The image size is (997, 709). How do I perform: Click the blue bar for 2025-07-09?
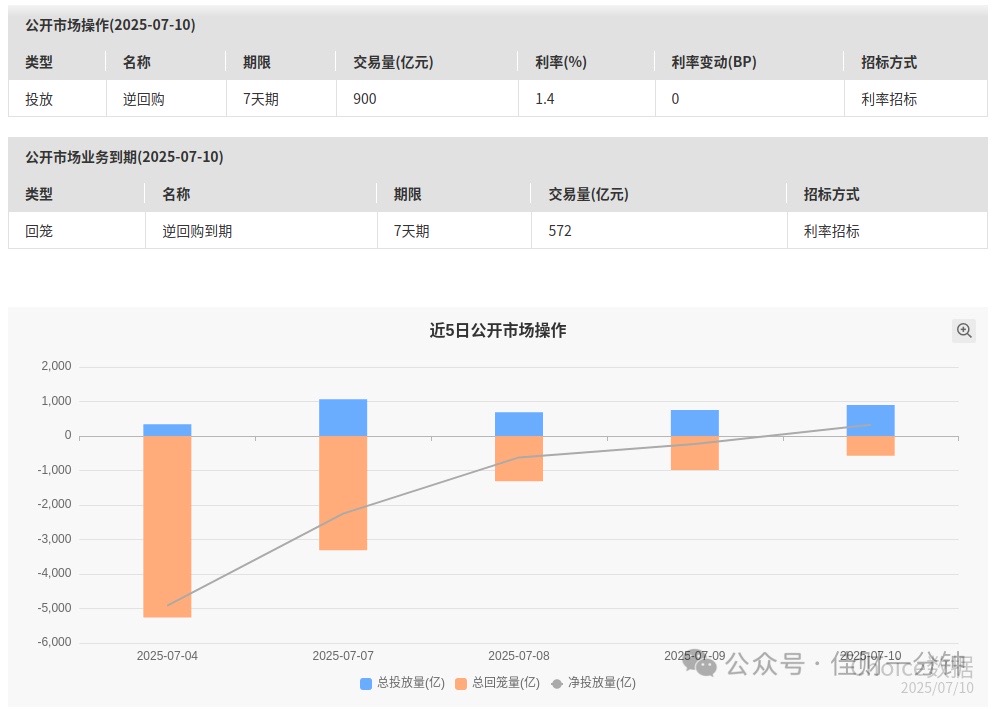point(695,423)
